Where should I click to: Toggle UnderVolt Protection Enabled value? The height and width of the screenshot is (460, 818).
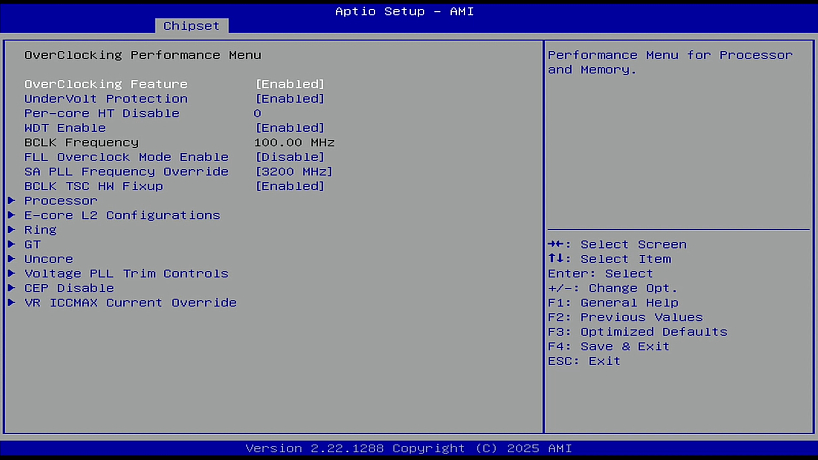290,99
